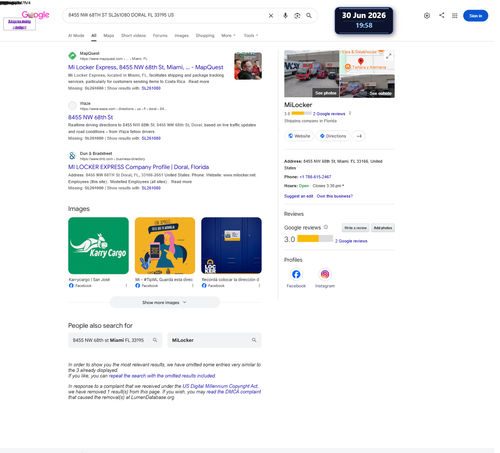Open more options beside 2 Google reviews
500x453 pixels.
click(x=350, y=113)
